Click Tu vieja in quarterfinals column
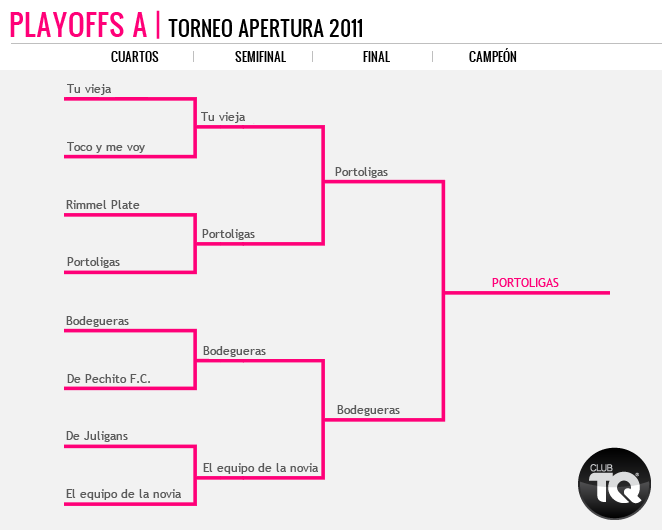Viewport: 662px width, 530px height. pyautogui.click(x=89, y=89)
